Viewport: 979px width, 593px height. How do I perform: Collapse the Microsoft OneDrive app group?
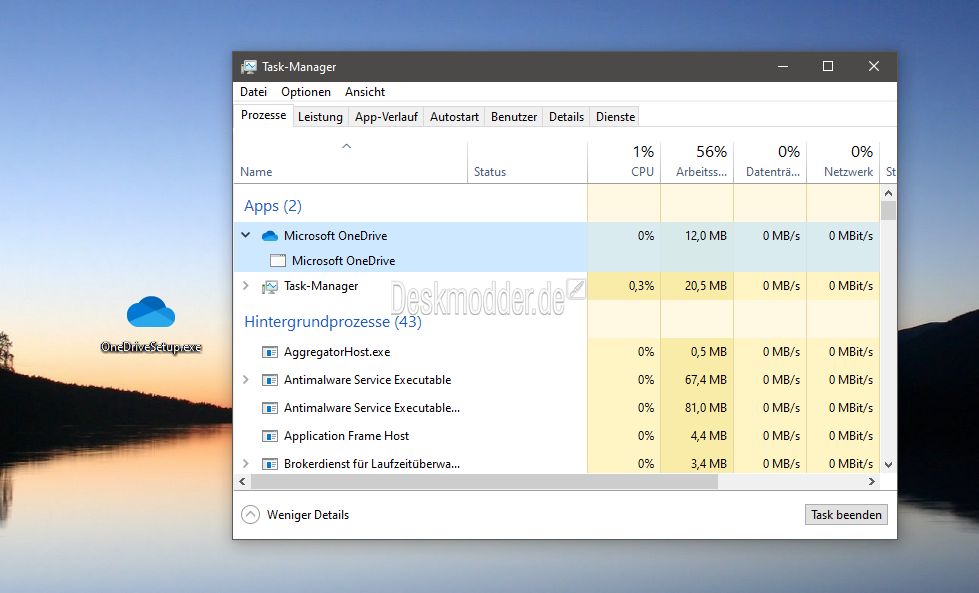246,235
